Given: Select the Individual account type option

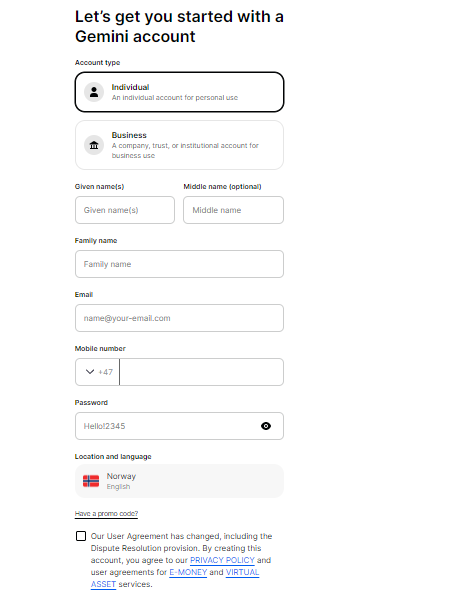Looking at the screenshot, I should pos(179,92).
